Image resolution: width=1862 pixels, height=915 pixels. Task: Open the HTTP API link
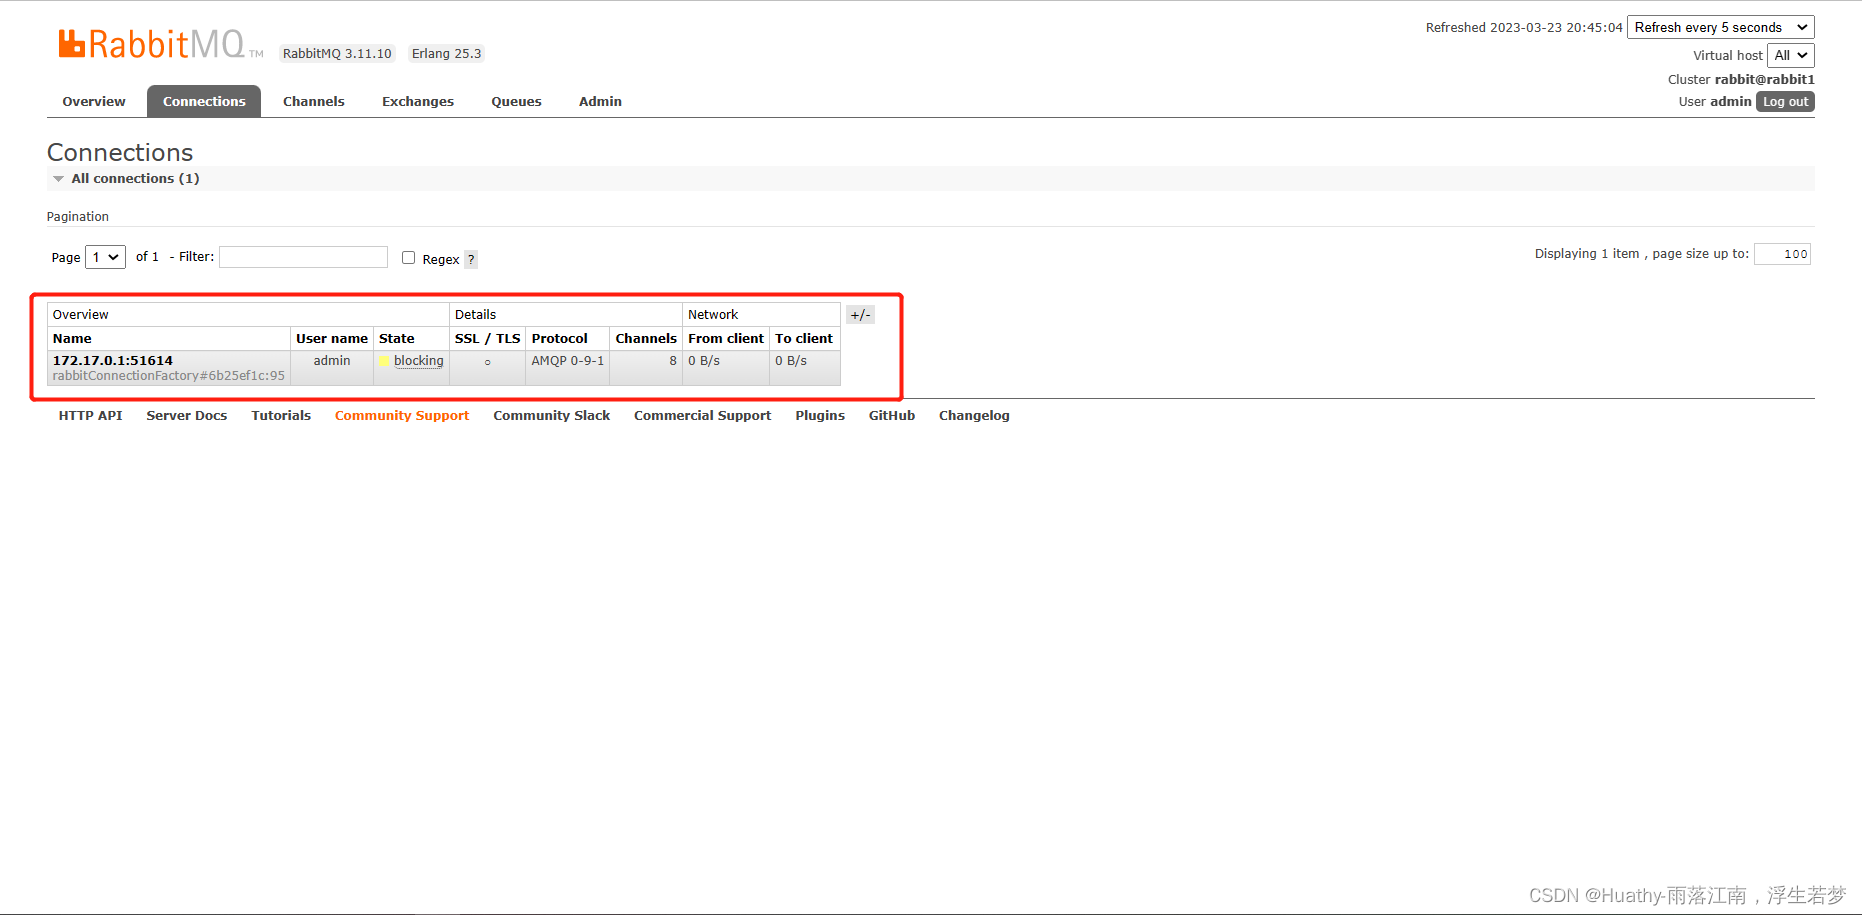coord(90,415)
